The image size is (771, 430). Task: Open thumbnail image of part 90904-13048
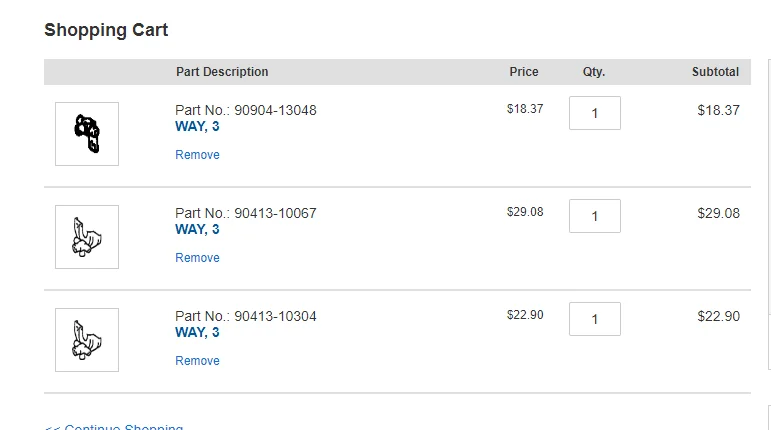87,134
